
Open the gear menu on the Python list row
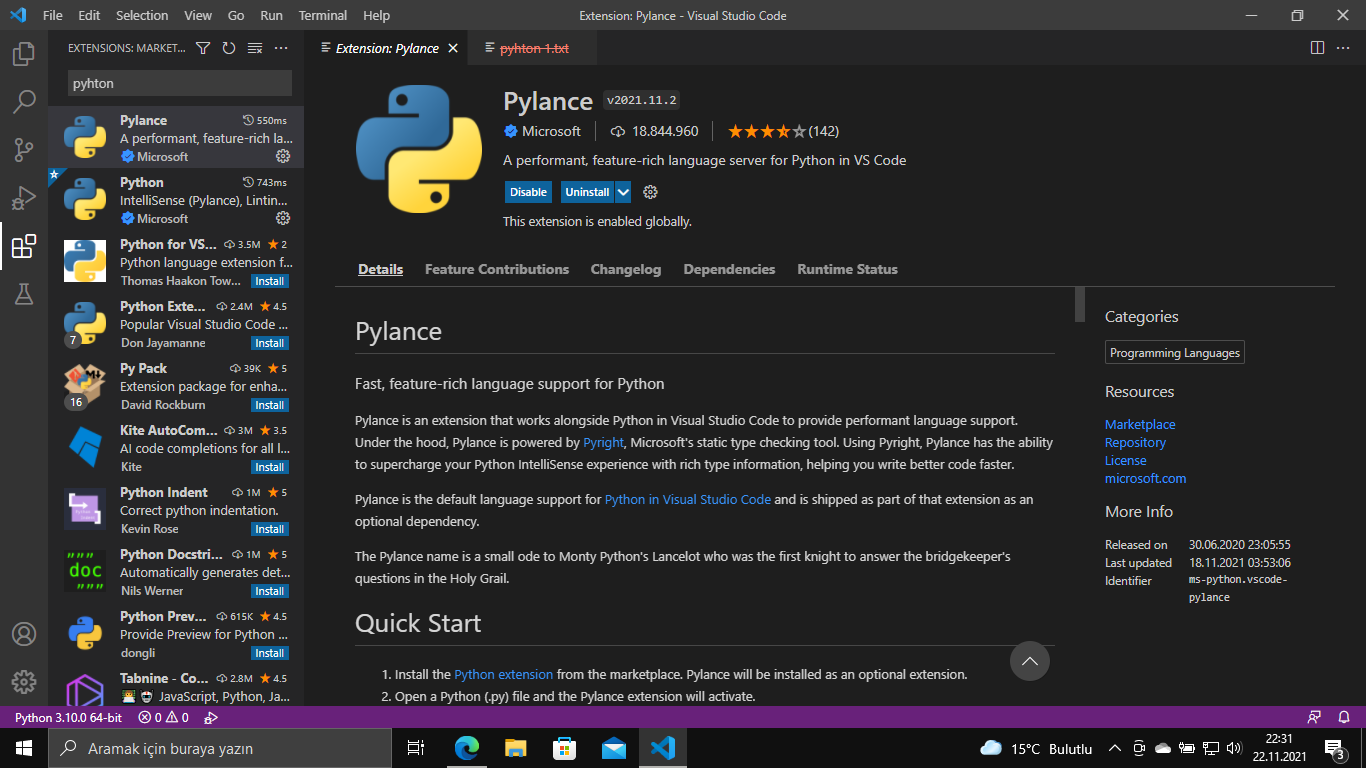[x=283, y=218]
